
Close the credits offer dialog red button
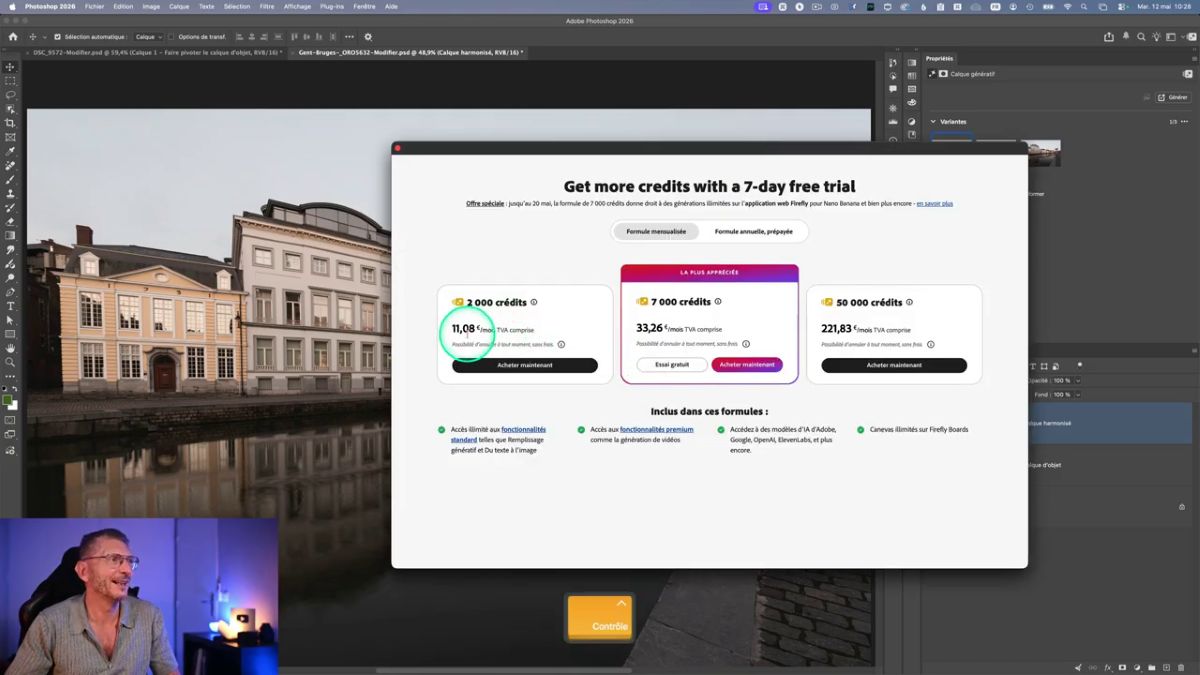click(x=397, y=148)
